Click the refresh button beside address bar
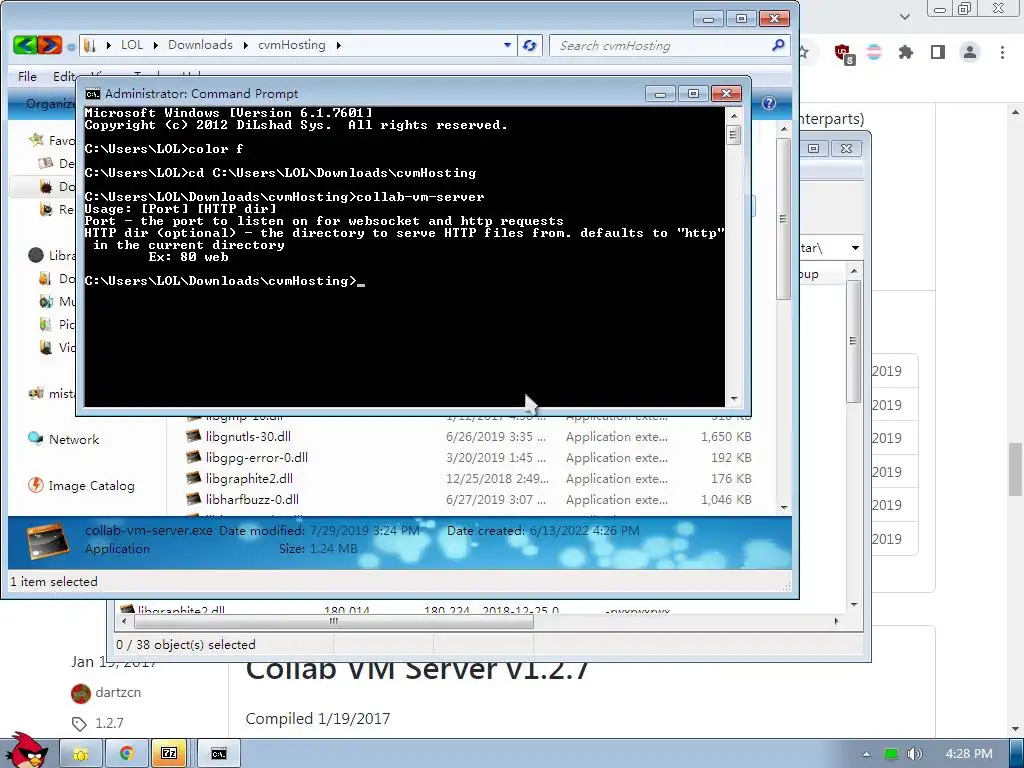 (530, 45)
